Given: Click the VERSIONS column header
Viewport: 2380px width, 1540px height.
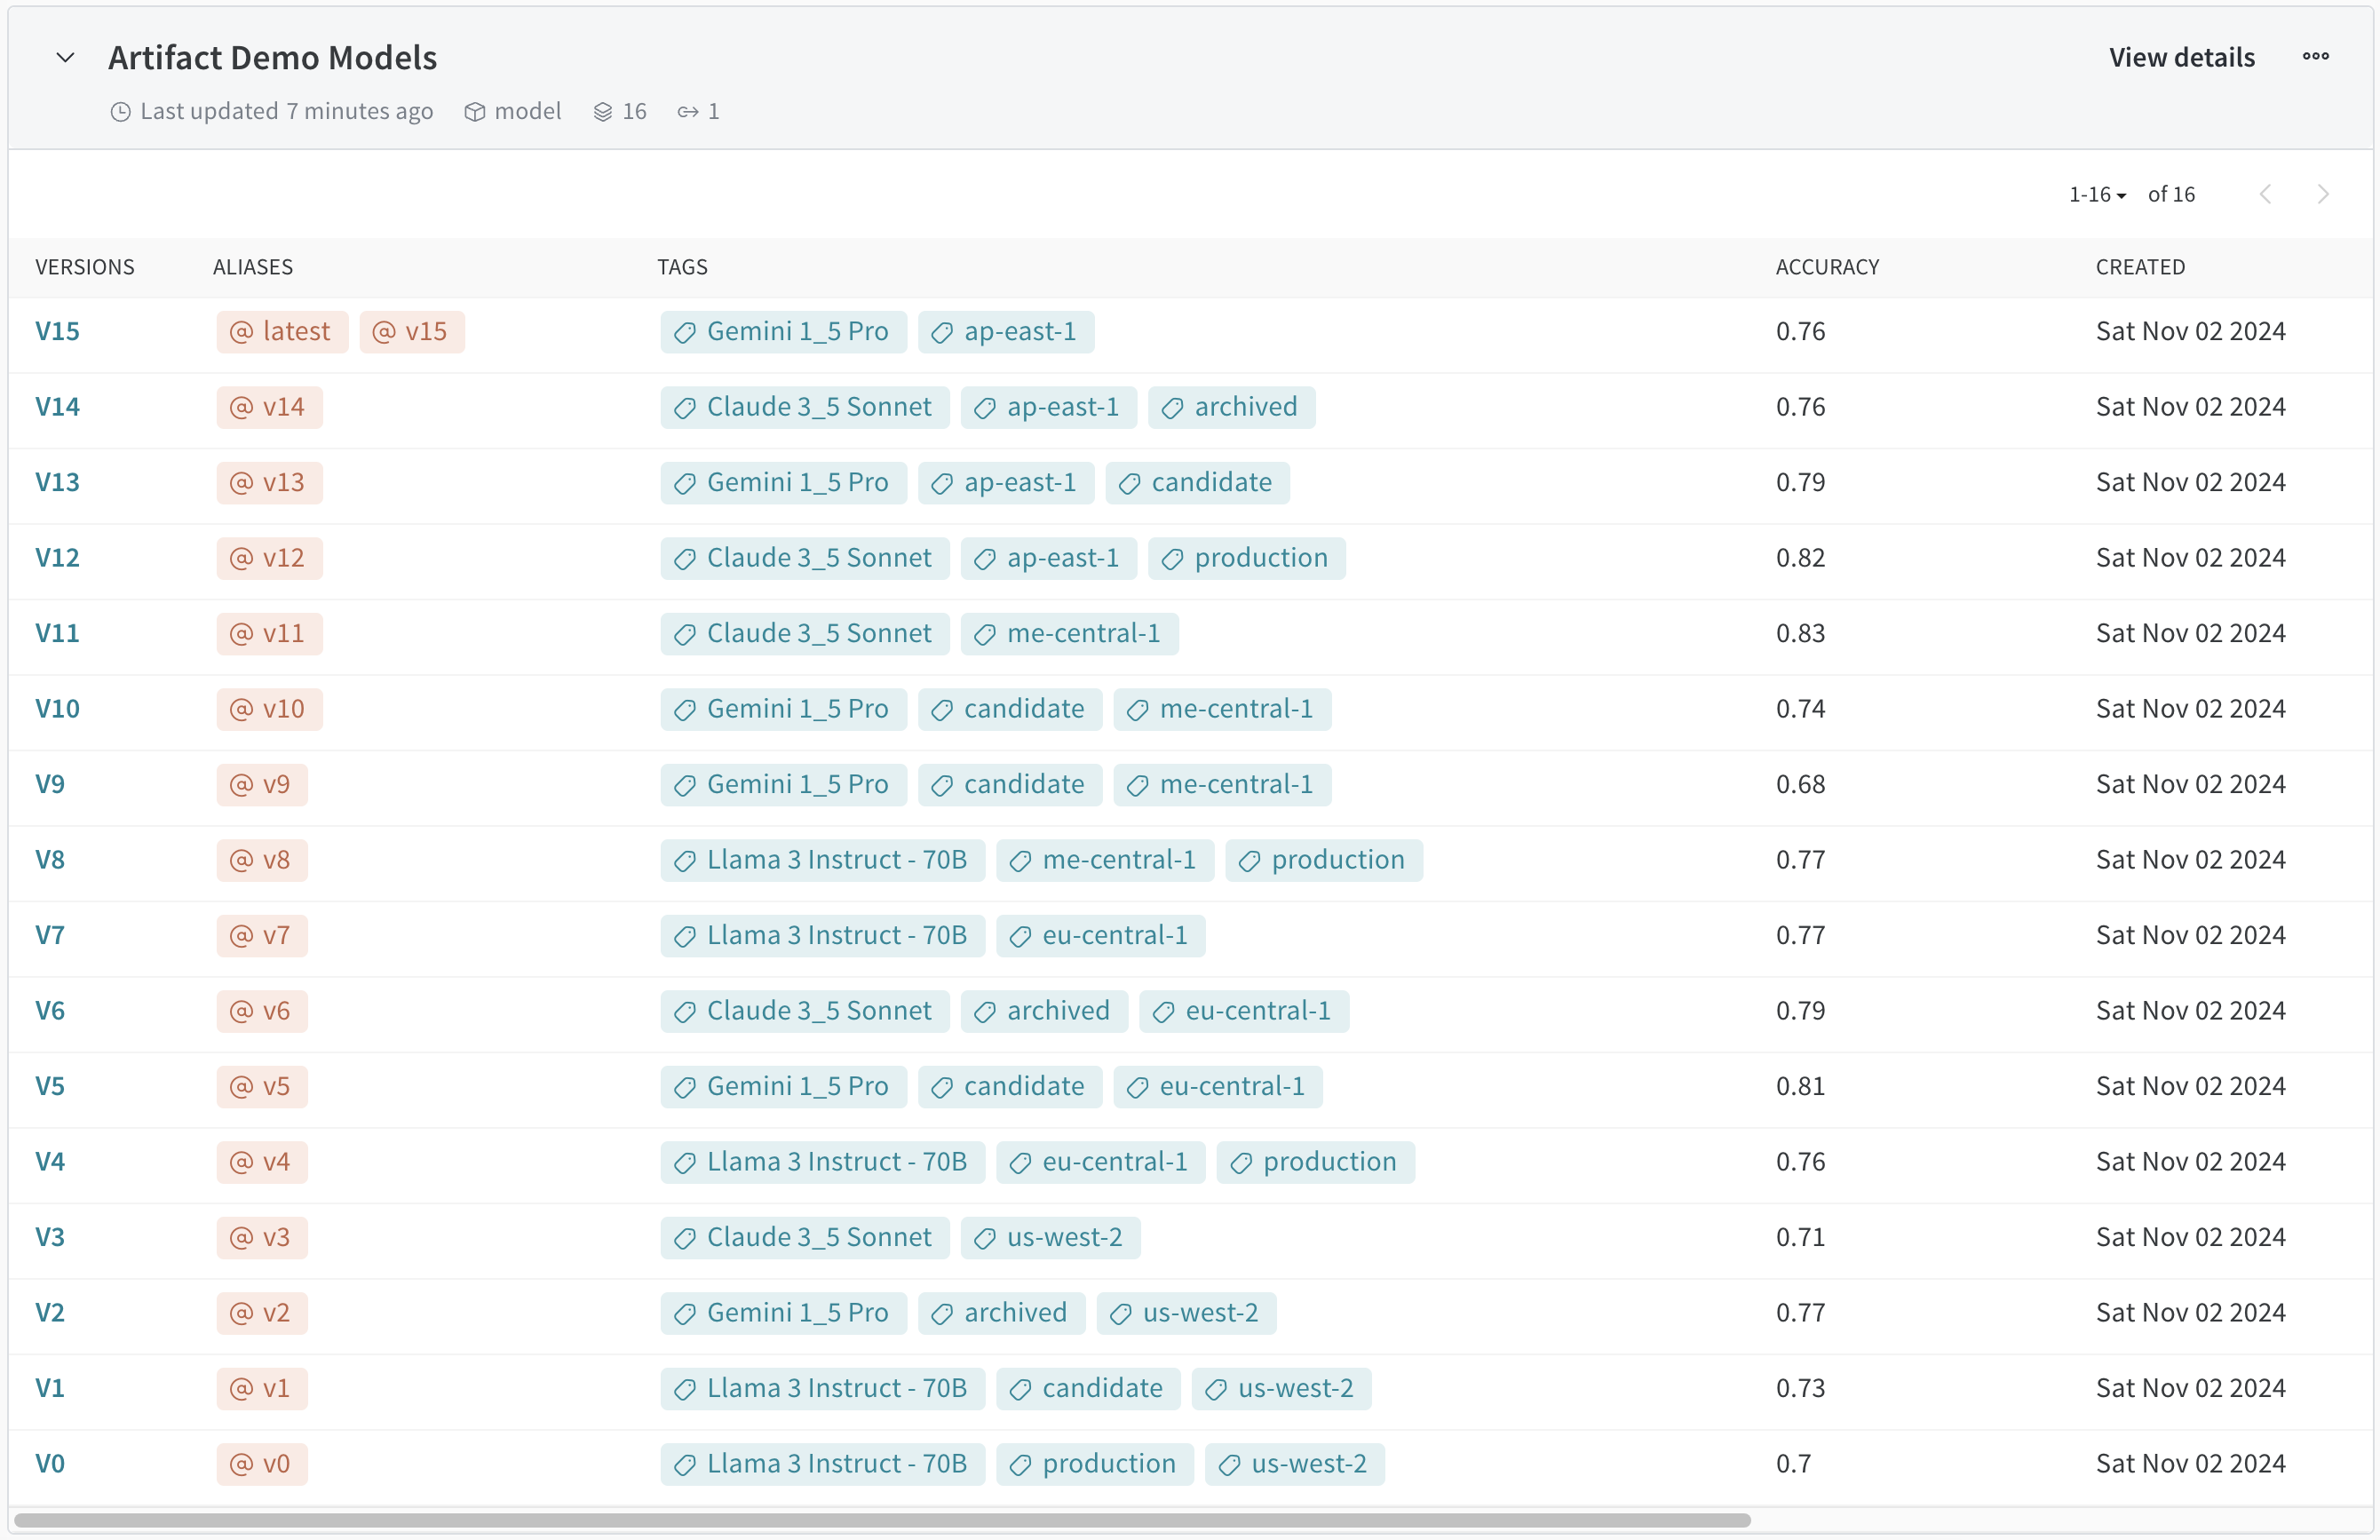Looking at the screenshot, I should tap(85, 267).
